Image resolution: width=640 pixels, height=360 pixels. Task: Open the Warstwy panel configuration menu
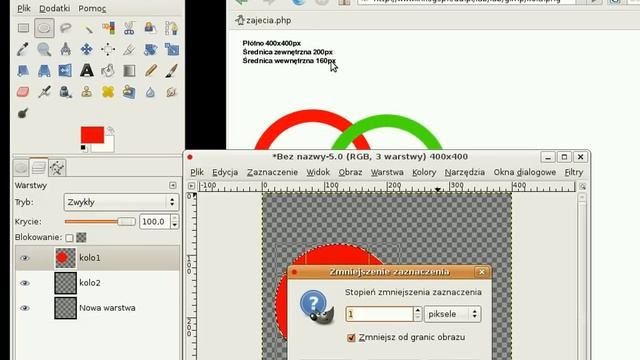(x=173, y=185)
